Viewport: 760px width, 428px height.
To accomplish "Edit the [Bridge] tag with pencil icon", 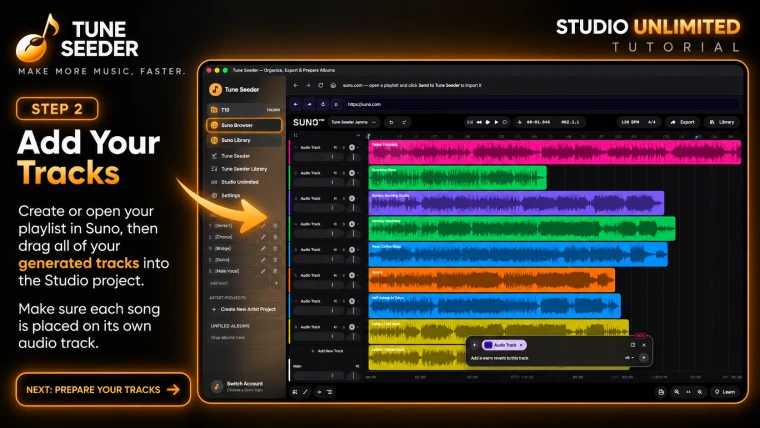I will (263, 248).
